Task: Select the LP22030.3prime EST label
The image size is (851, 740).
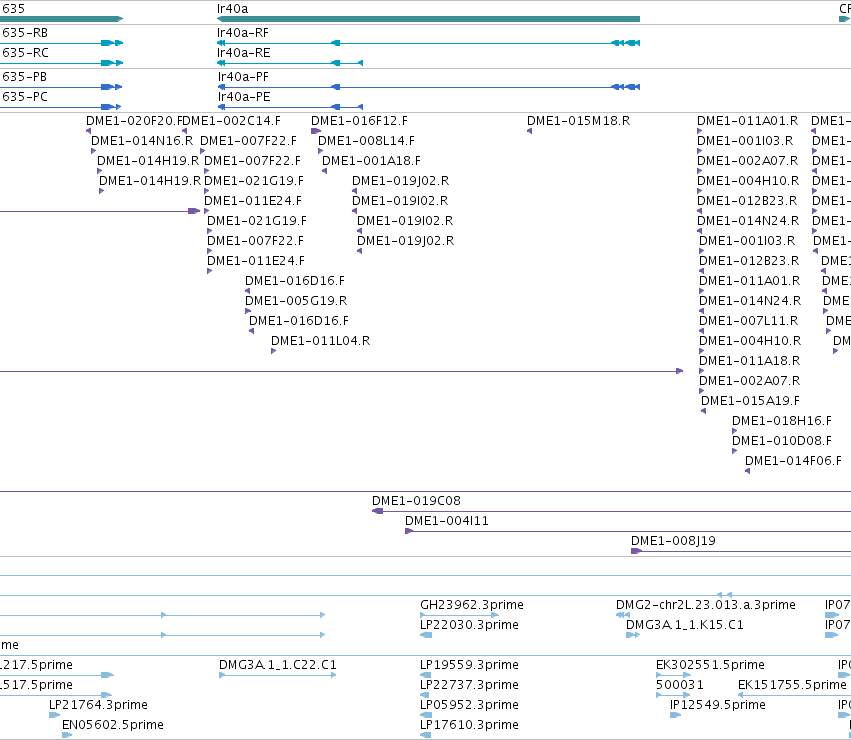Action: (469, 625)
